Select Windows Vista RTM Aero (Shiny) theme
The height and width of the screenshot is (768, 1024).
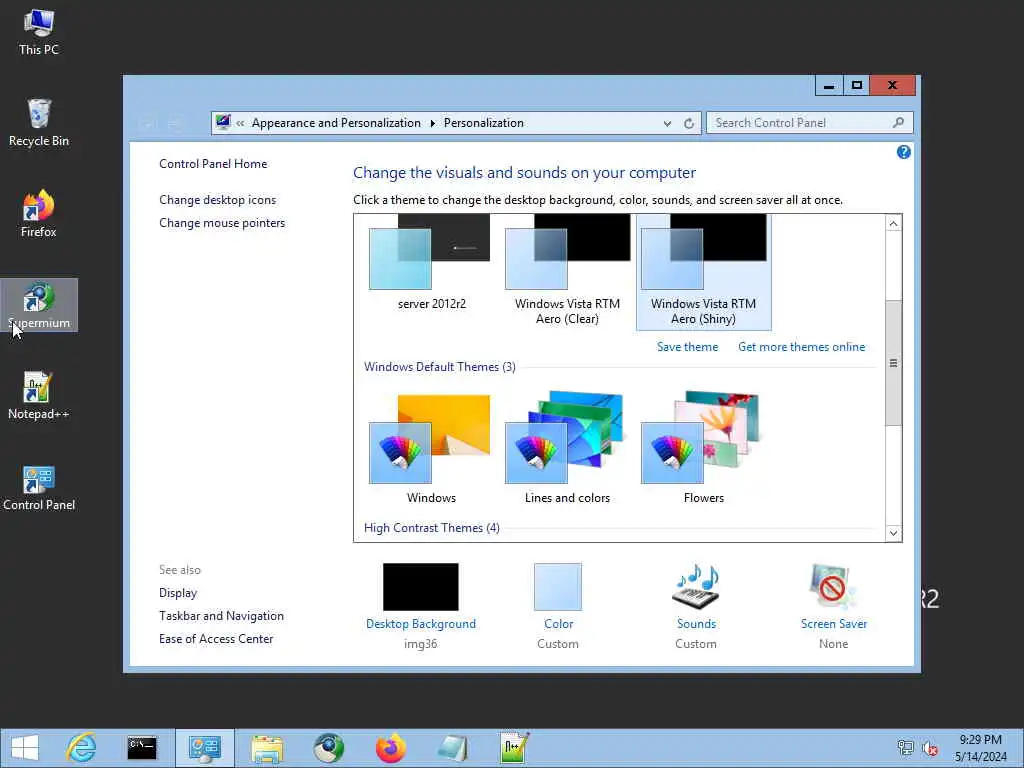703,272
